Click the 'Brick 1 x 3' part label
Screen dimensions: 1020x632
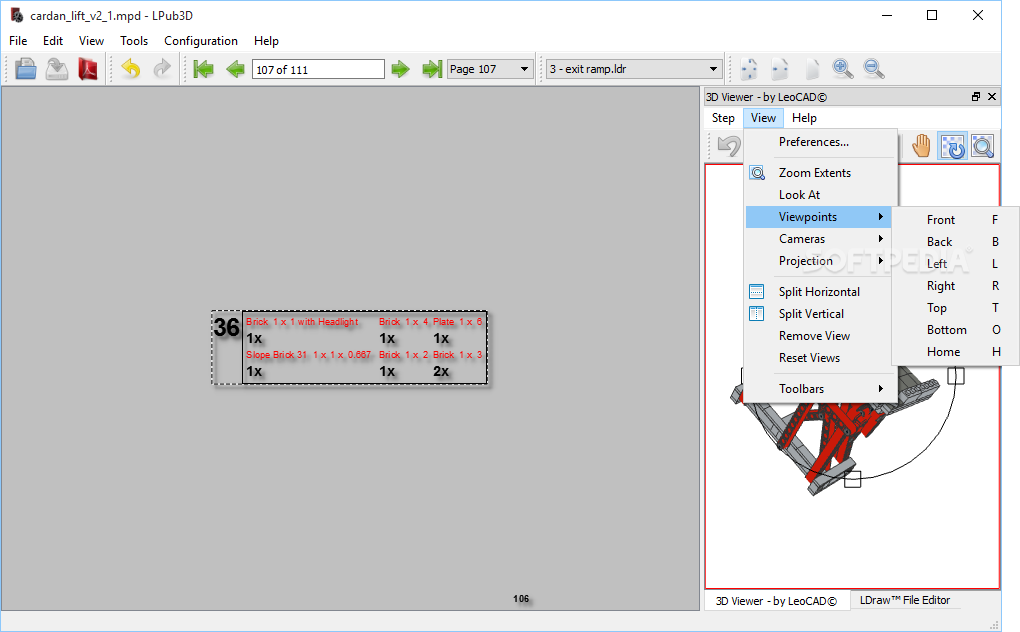tap(458, 355)
